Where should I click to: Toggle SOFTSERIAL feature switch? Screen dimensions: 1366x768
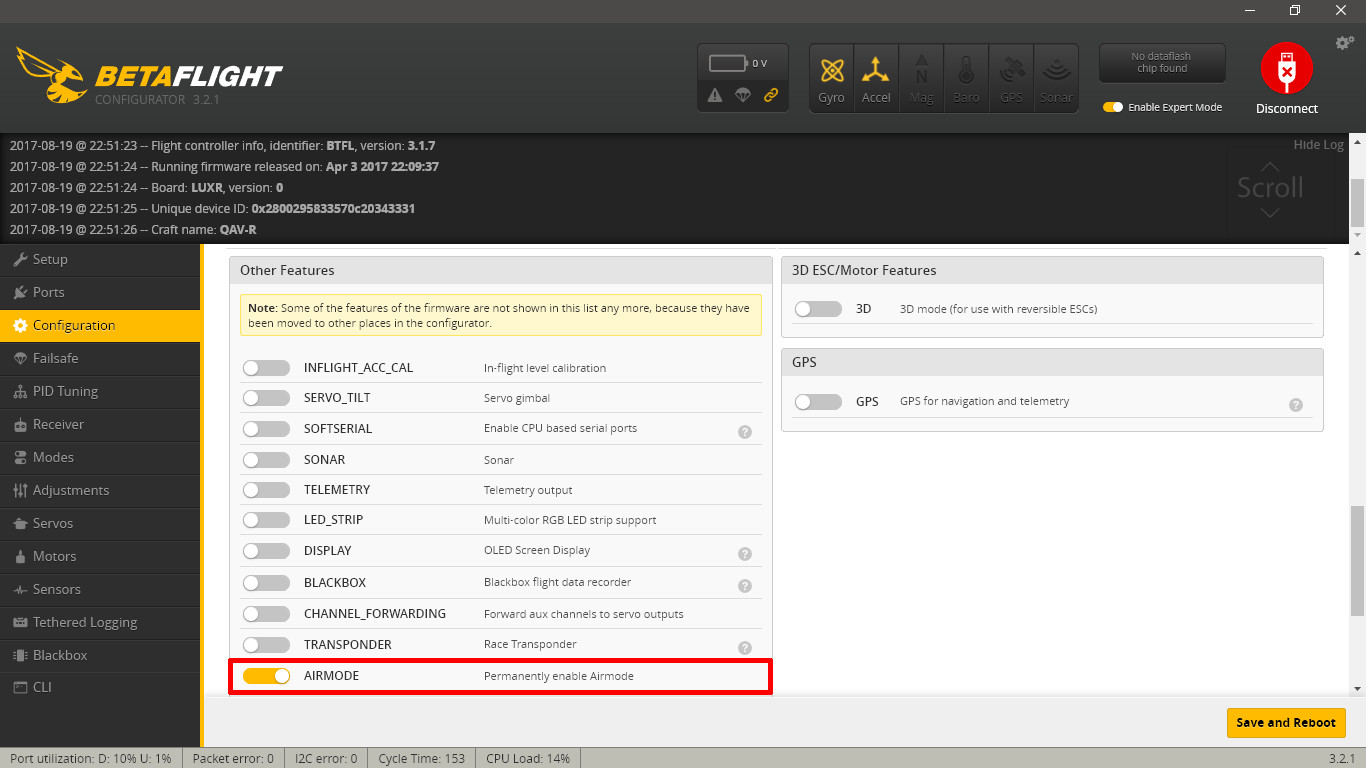click(266, 429)
